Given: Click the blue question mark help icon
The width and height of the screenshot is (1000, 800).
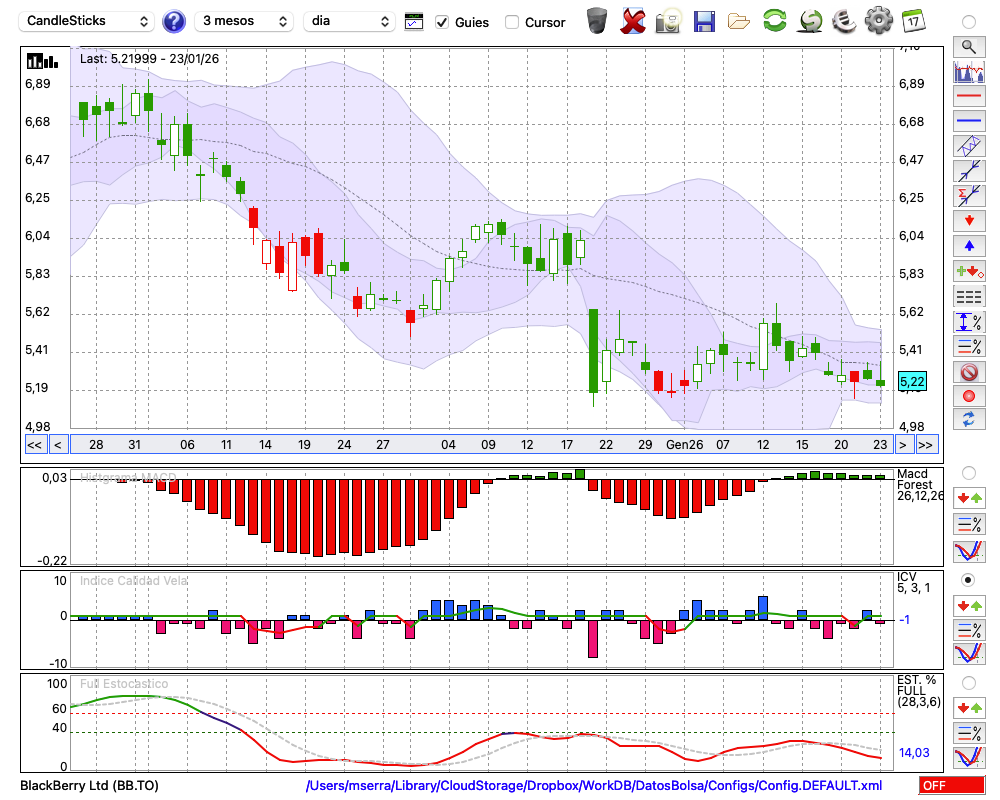Looking at the screenshot, I should coord(174,21).
